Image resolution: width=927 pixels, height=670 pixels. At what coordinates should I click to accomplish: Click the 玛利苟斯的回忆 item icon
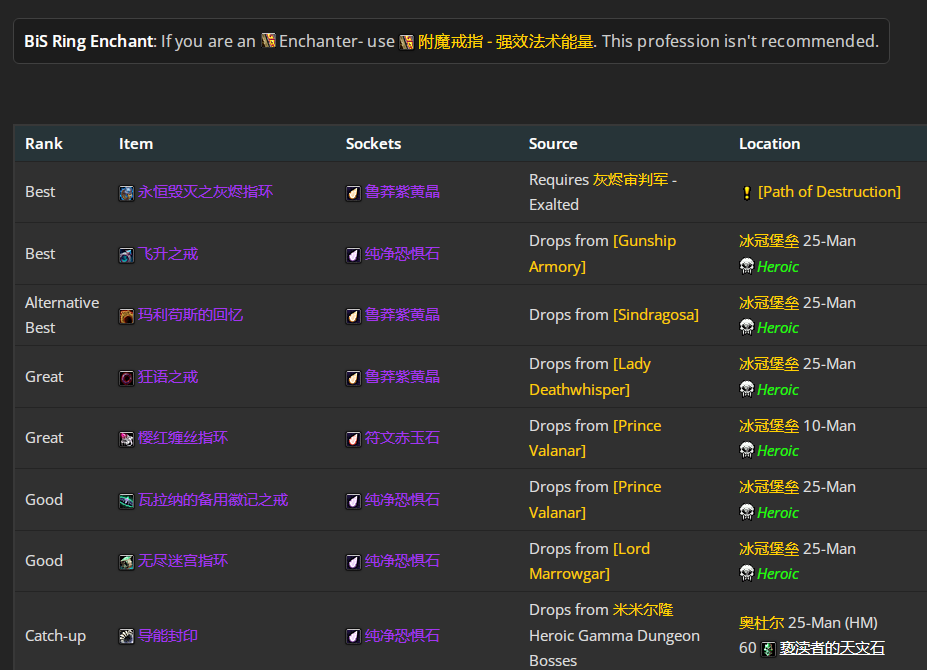(126, 316)
